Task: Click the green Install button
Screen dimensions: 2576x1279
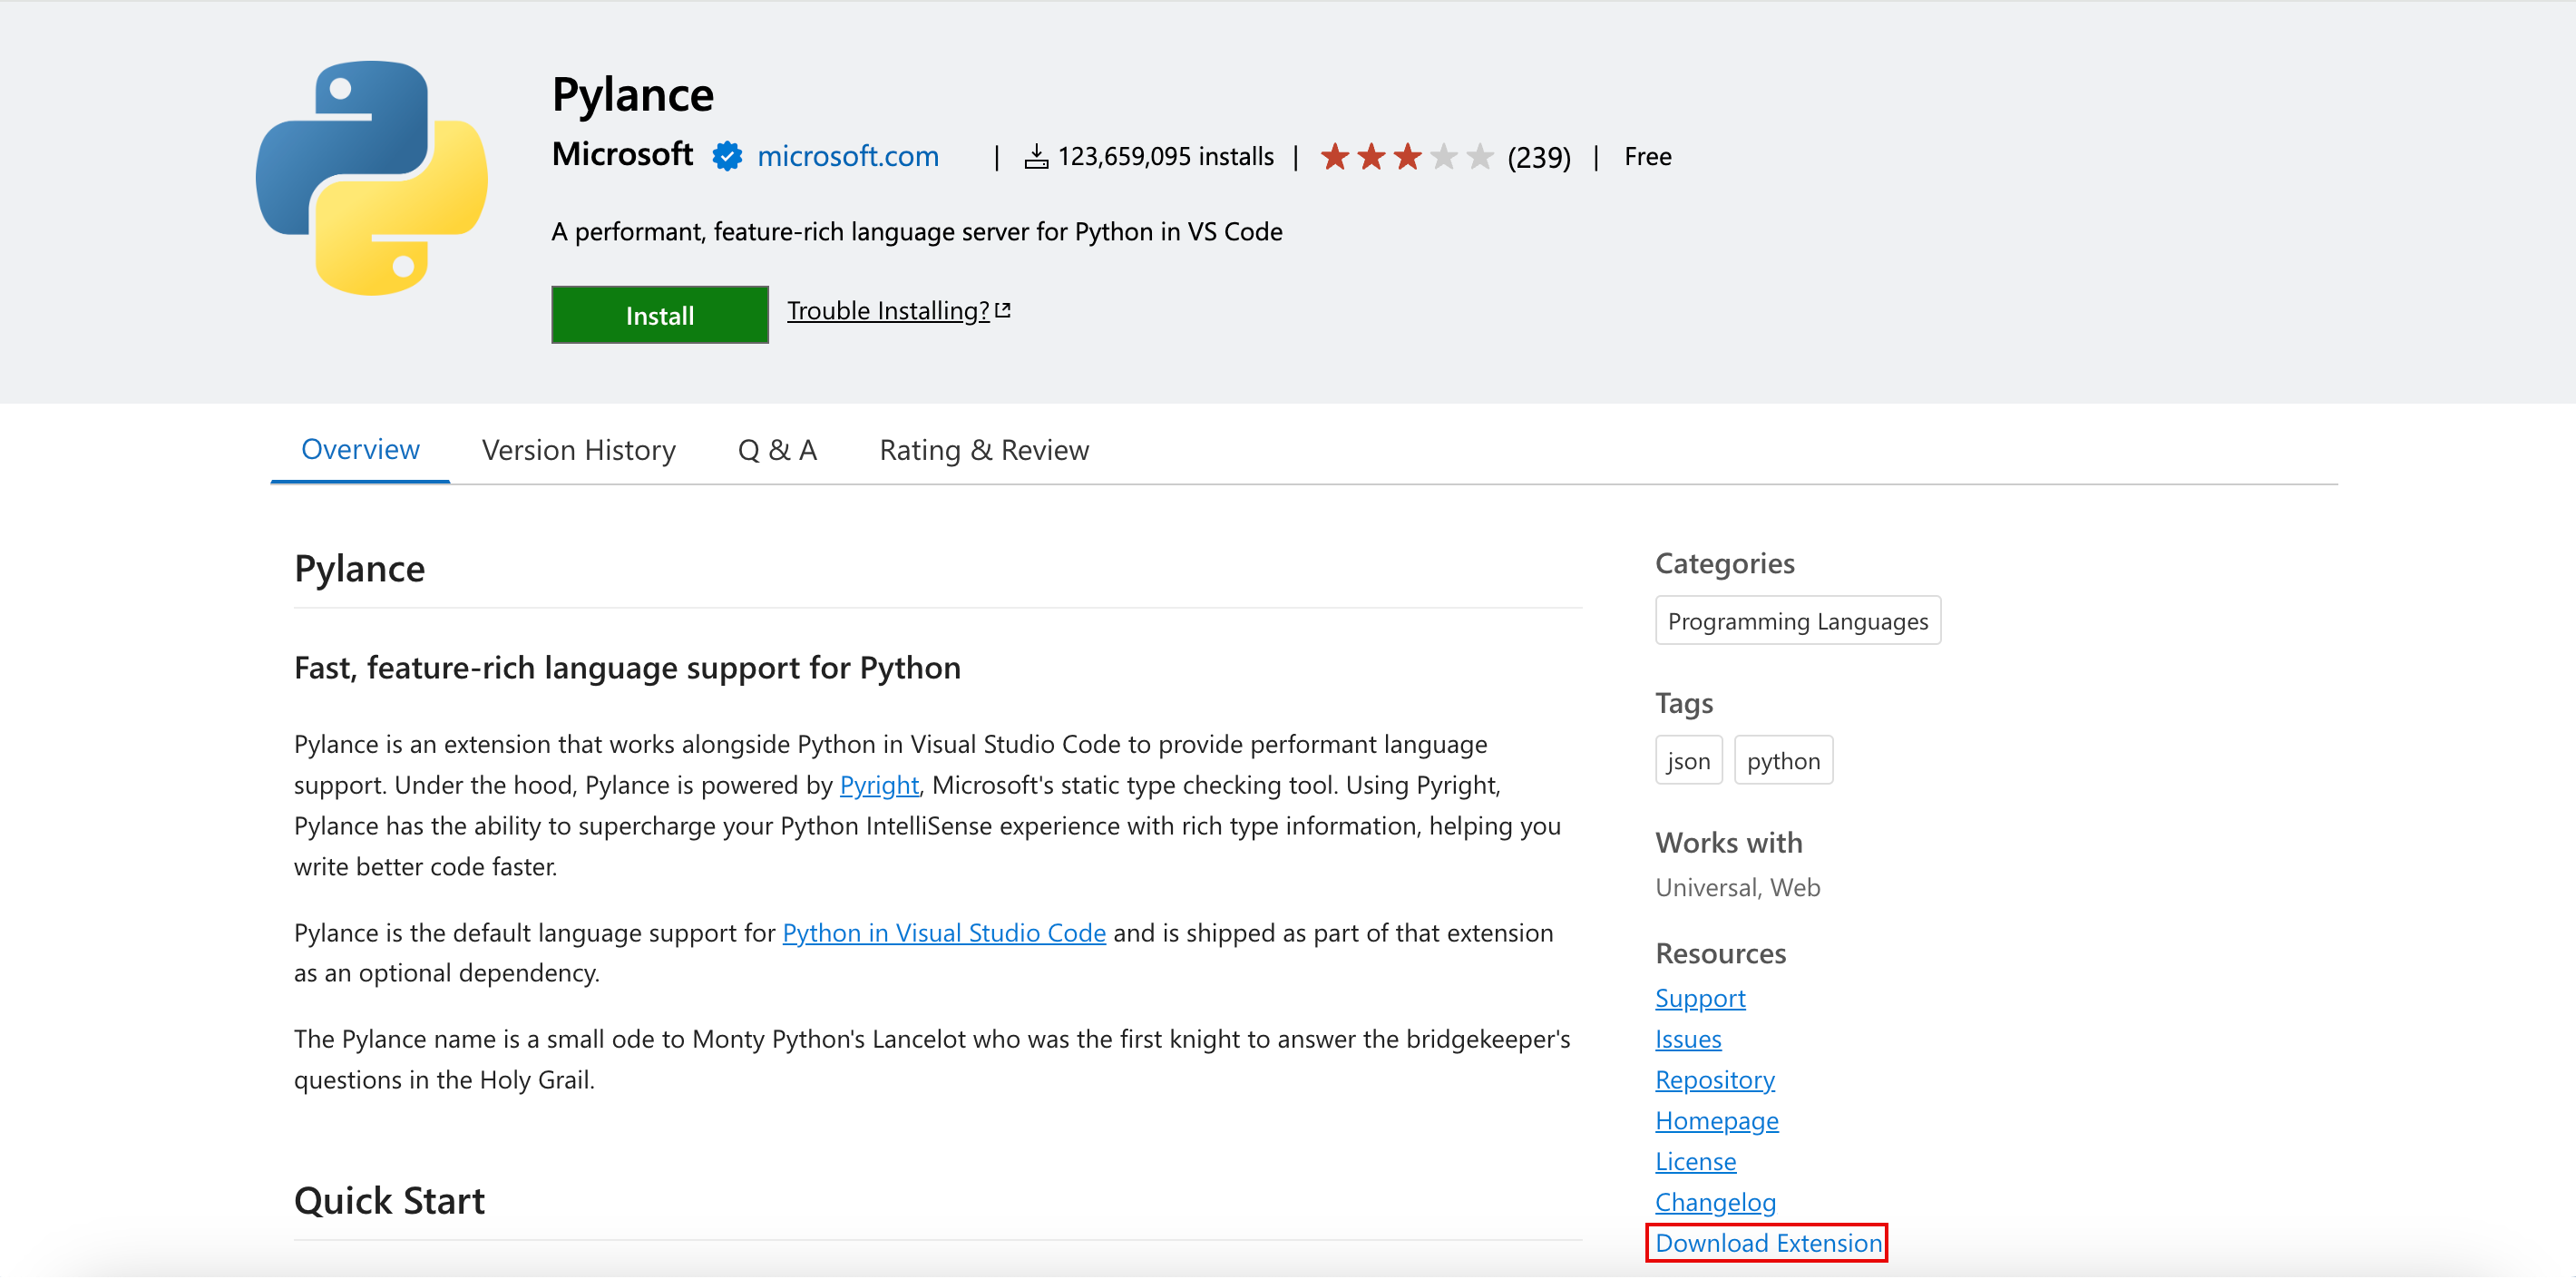Action: (x=660, y=316)
